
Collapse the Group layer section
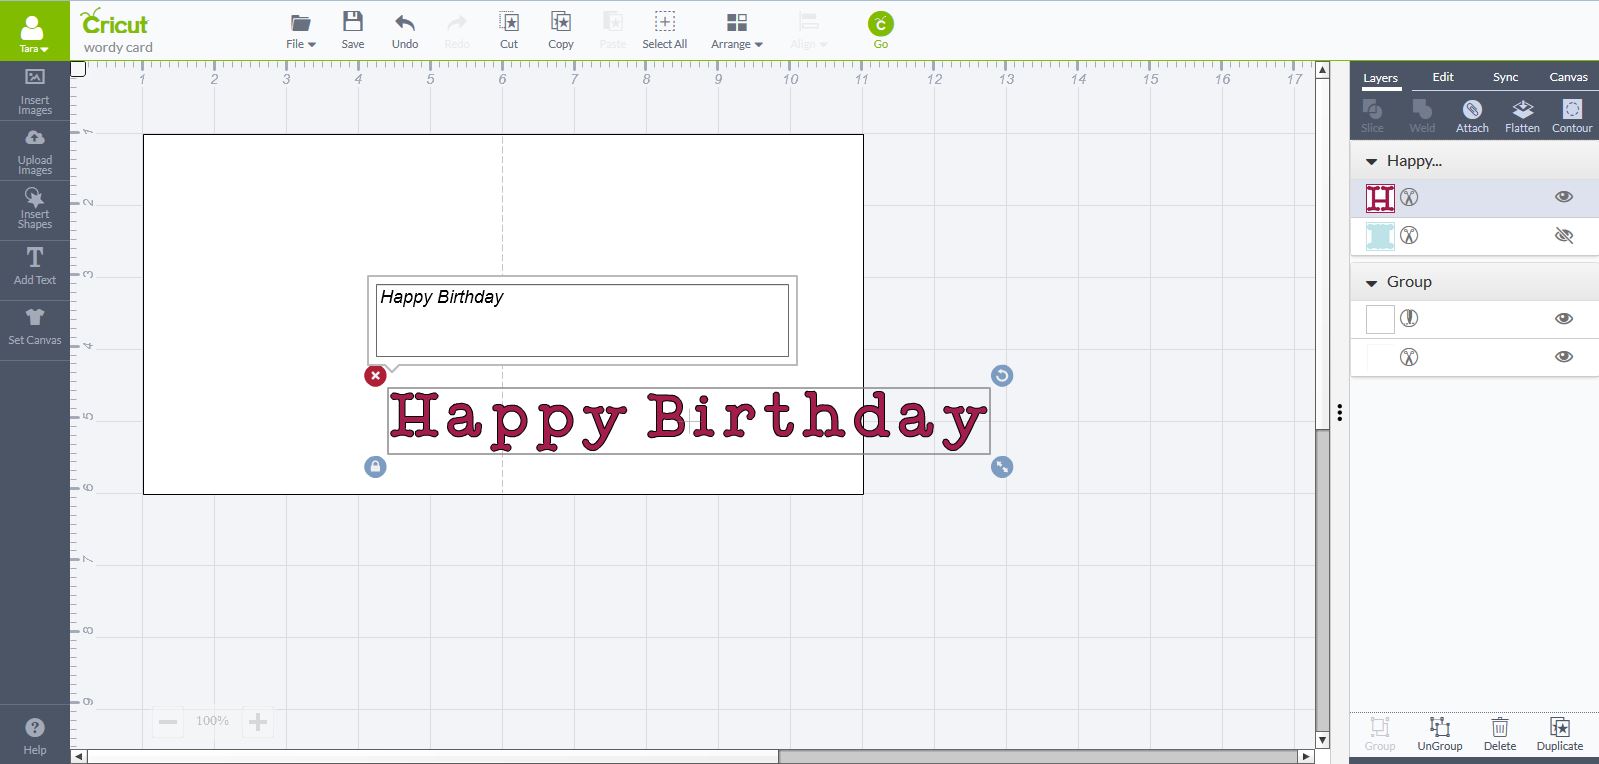pyautogui.click(x=1371, y=283)
